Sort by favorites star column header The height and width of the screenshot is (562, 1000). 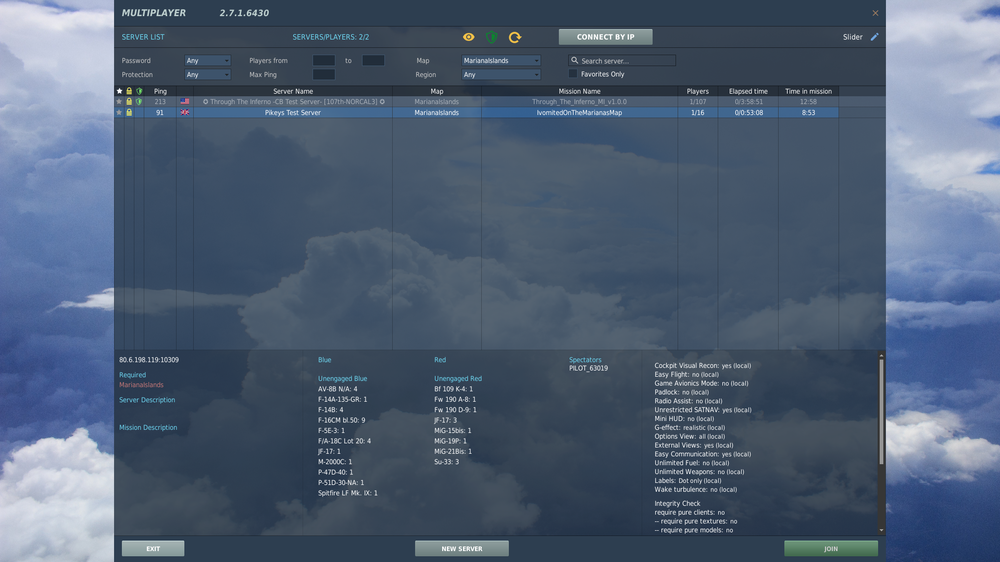click(119, 91)
